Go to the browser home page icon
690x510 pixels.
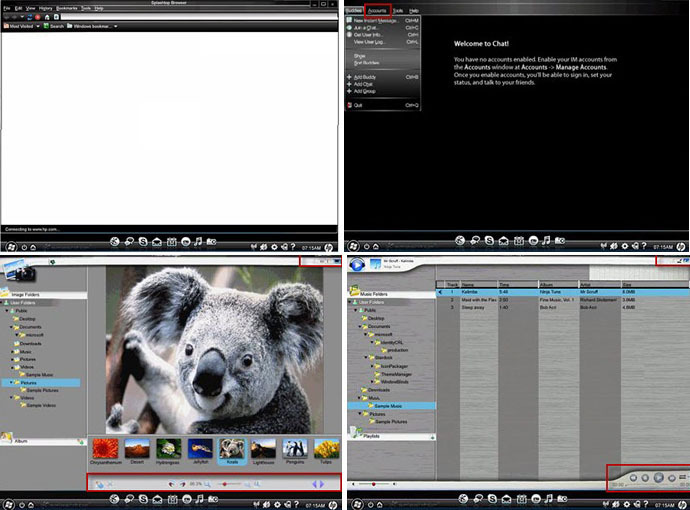47,17
